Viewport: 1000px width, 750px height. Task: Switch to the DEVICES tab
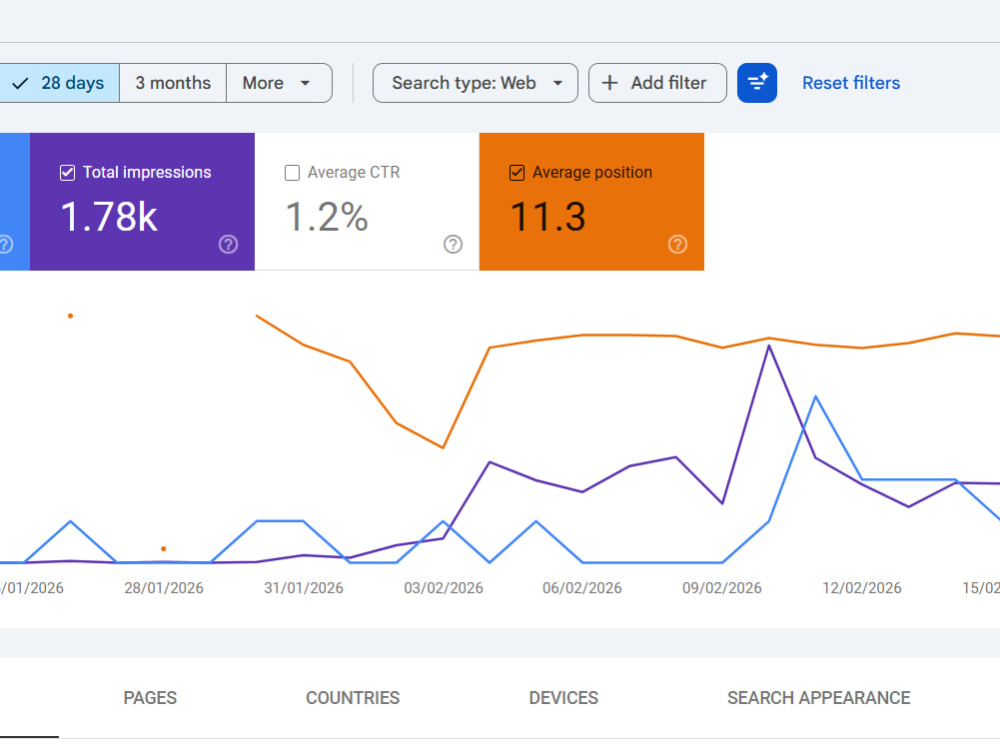pos(564,698)
